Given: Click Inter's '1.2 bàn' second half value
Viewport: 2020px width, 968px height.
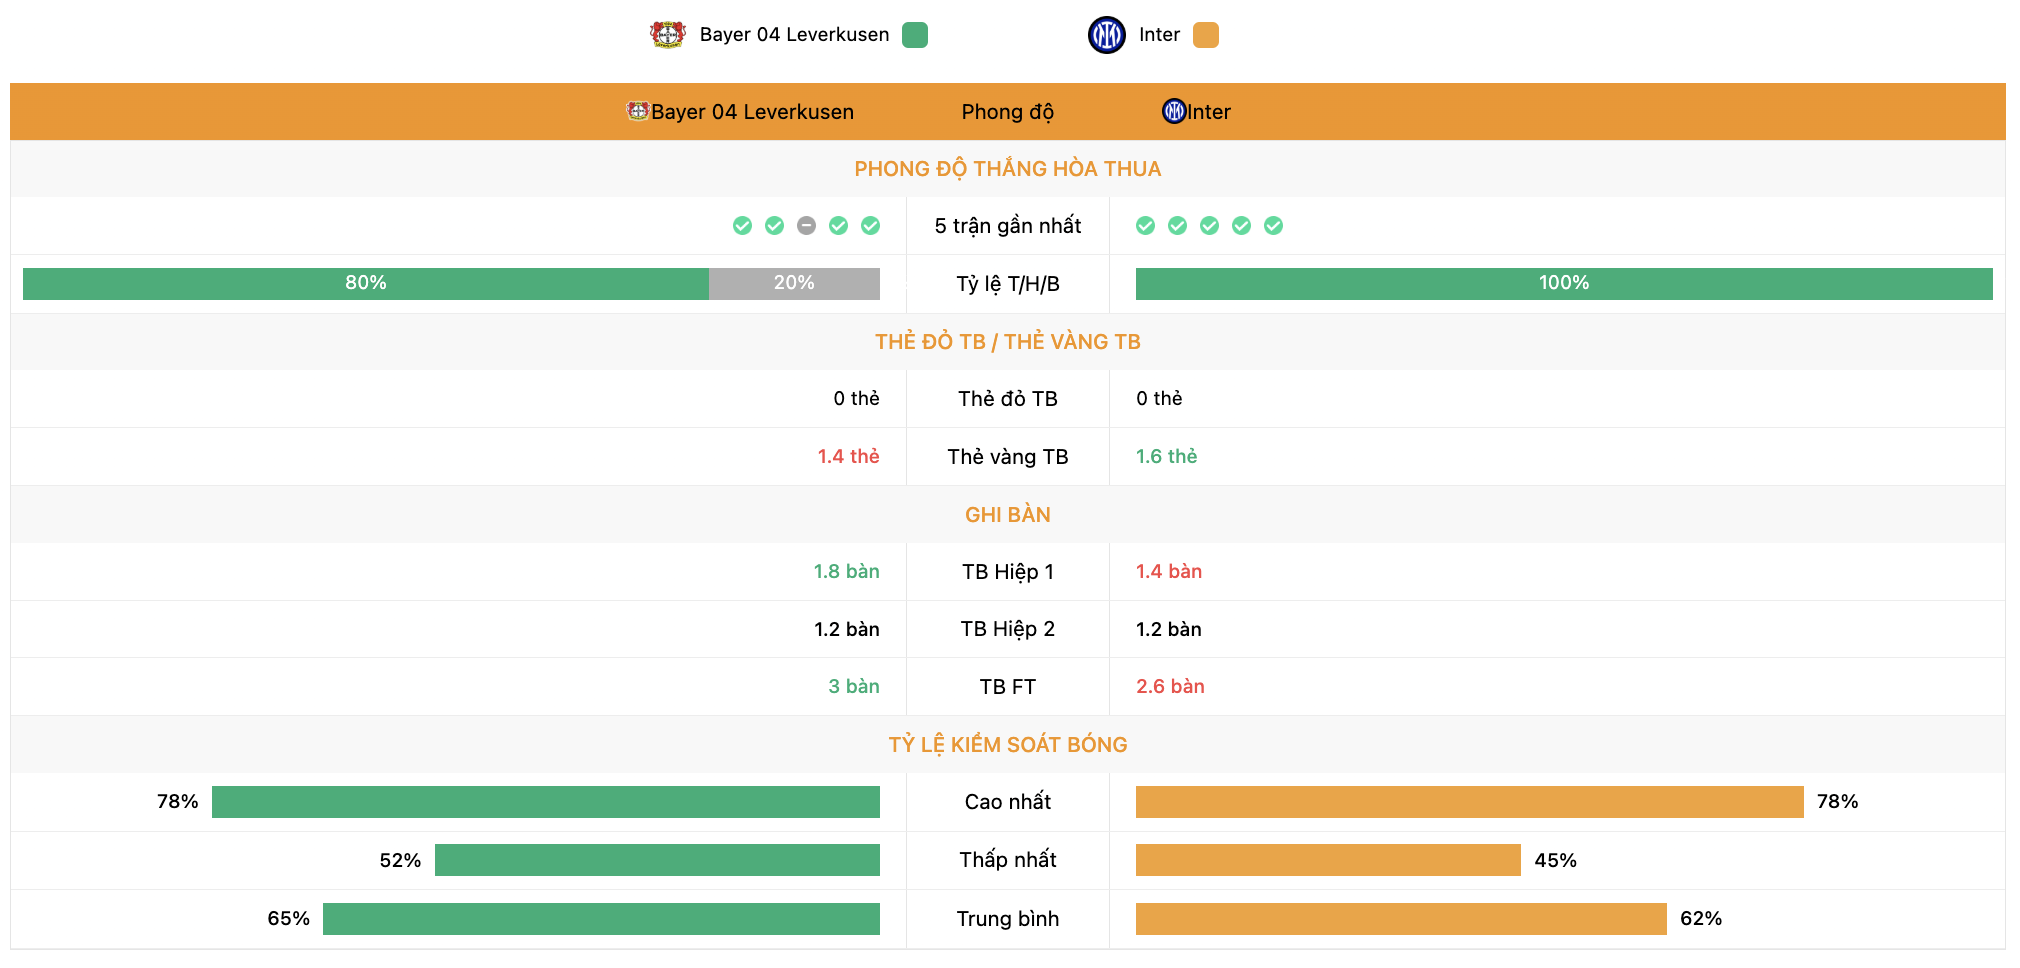Looking at the screenshot, I should point(1169,629).
